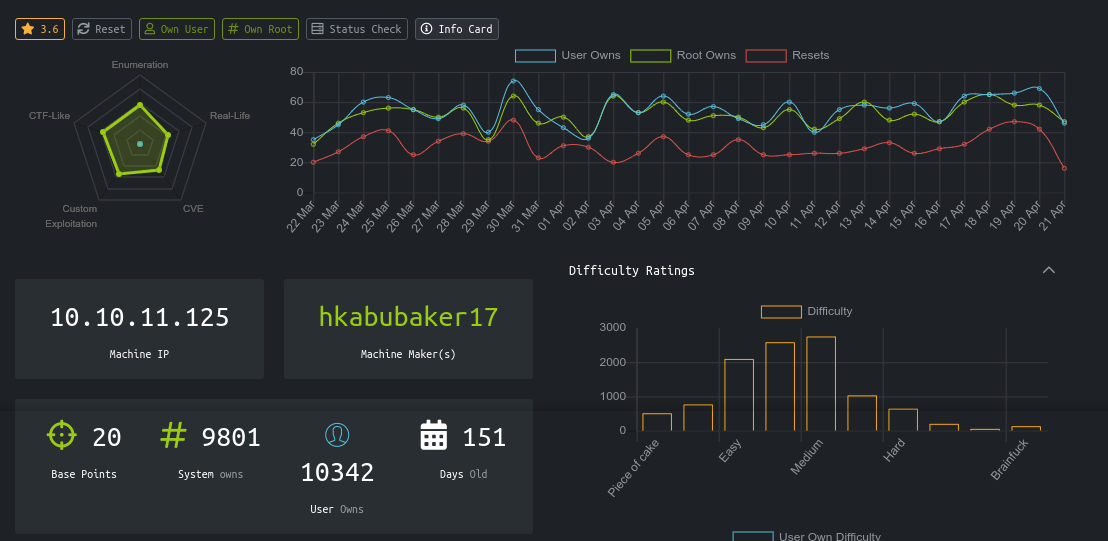Toggle the Root Owns legend series

tap(683, 55)
